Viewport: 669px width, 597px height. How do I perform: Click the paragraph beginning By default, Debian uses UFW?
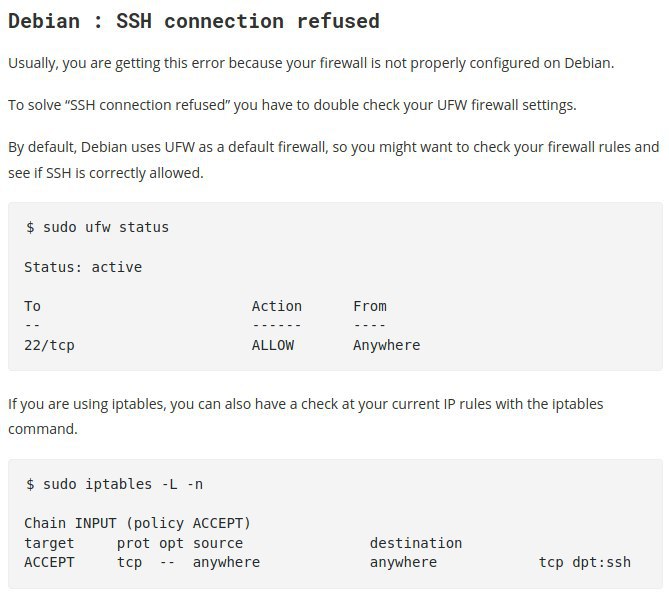pos(334,160)
